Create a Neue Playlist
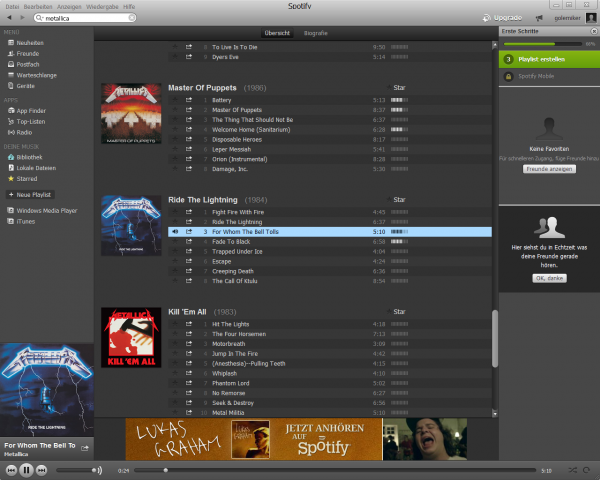The height and width of the screenshot is (480, 600). pos(30,194)
